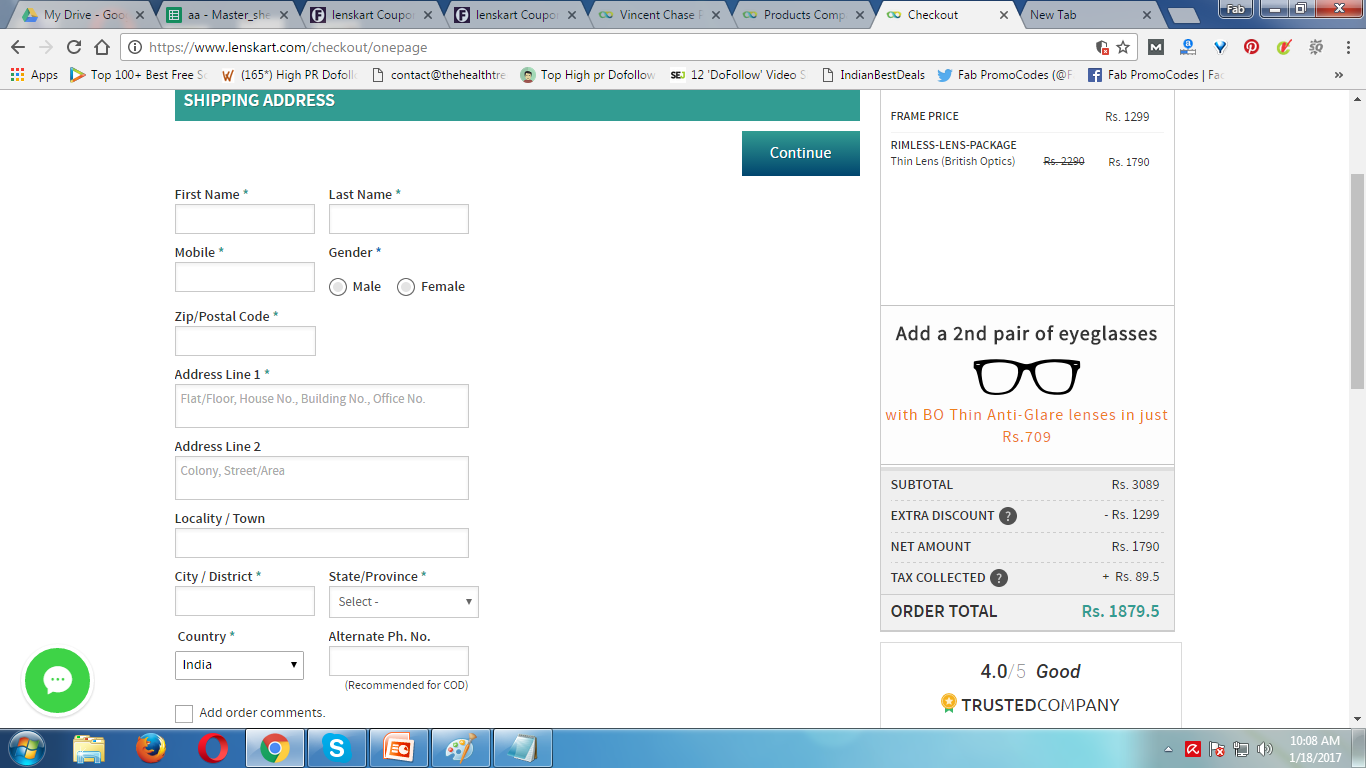Open the volume icon in system tray
This screenshot has height=768, width=1366.
(1265, 749)
